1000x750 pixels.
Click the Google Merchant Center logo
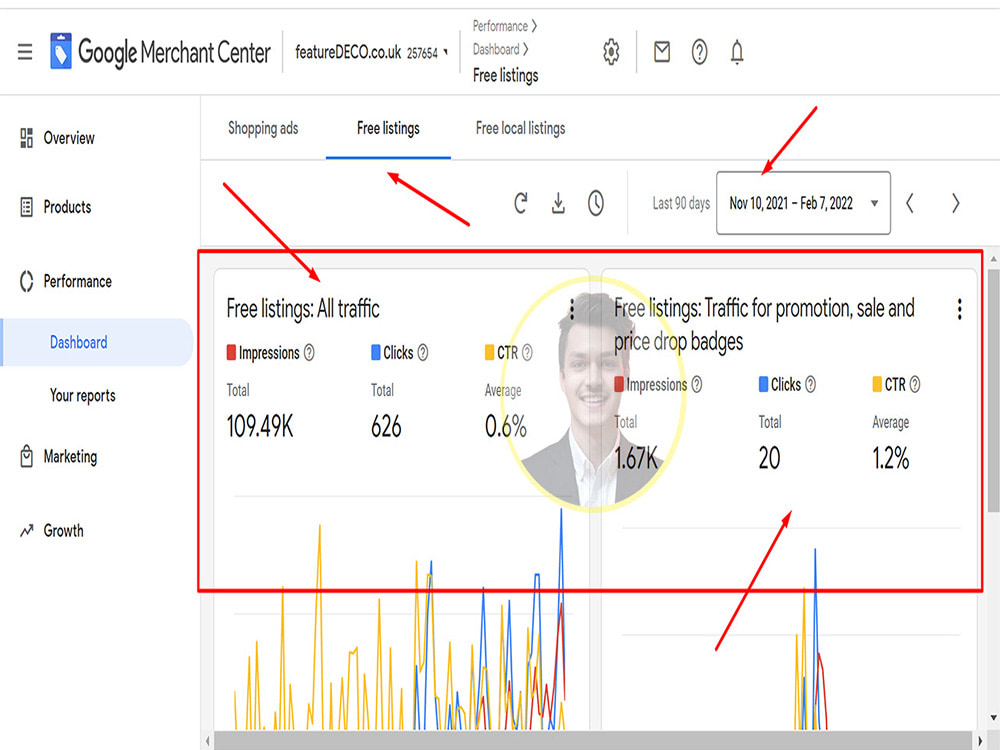160,52
